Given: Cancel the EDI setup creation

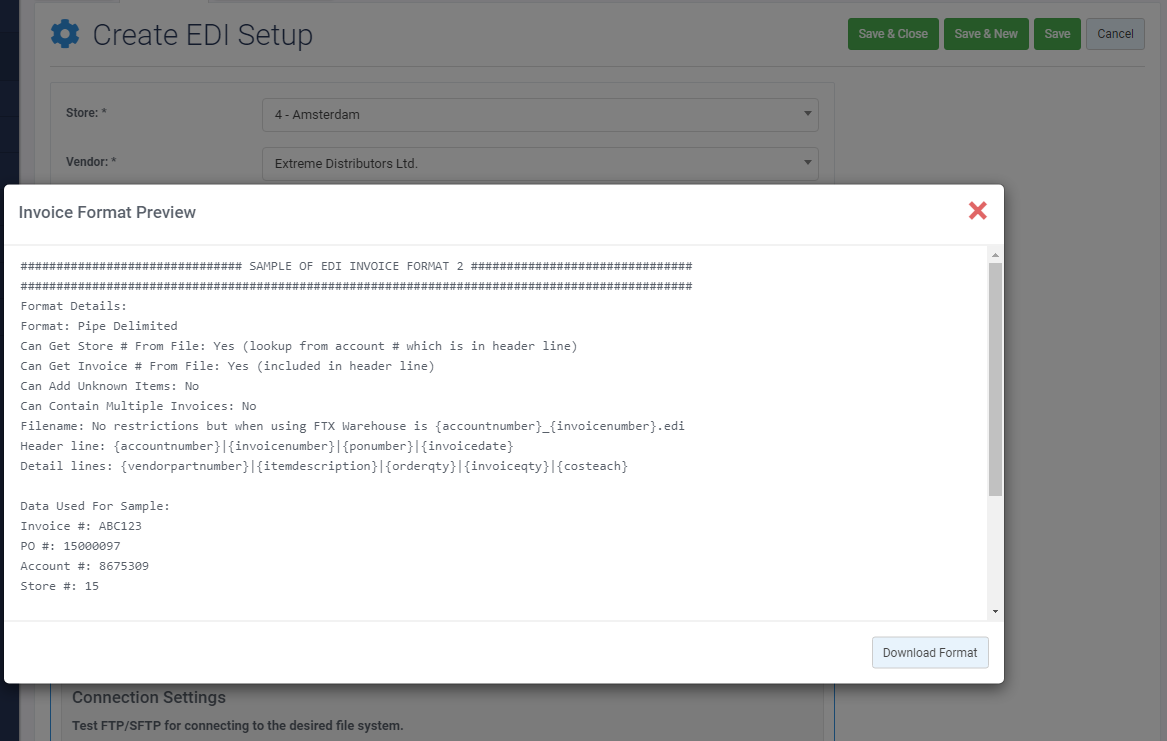Looking at the screenshot, I should [x=1115, y=34].
